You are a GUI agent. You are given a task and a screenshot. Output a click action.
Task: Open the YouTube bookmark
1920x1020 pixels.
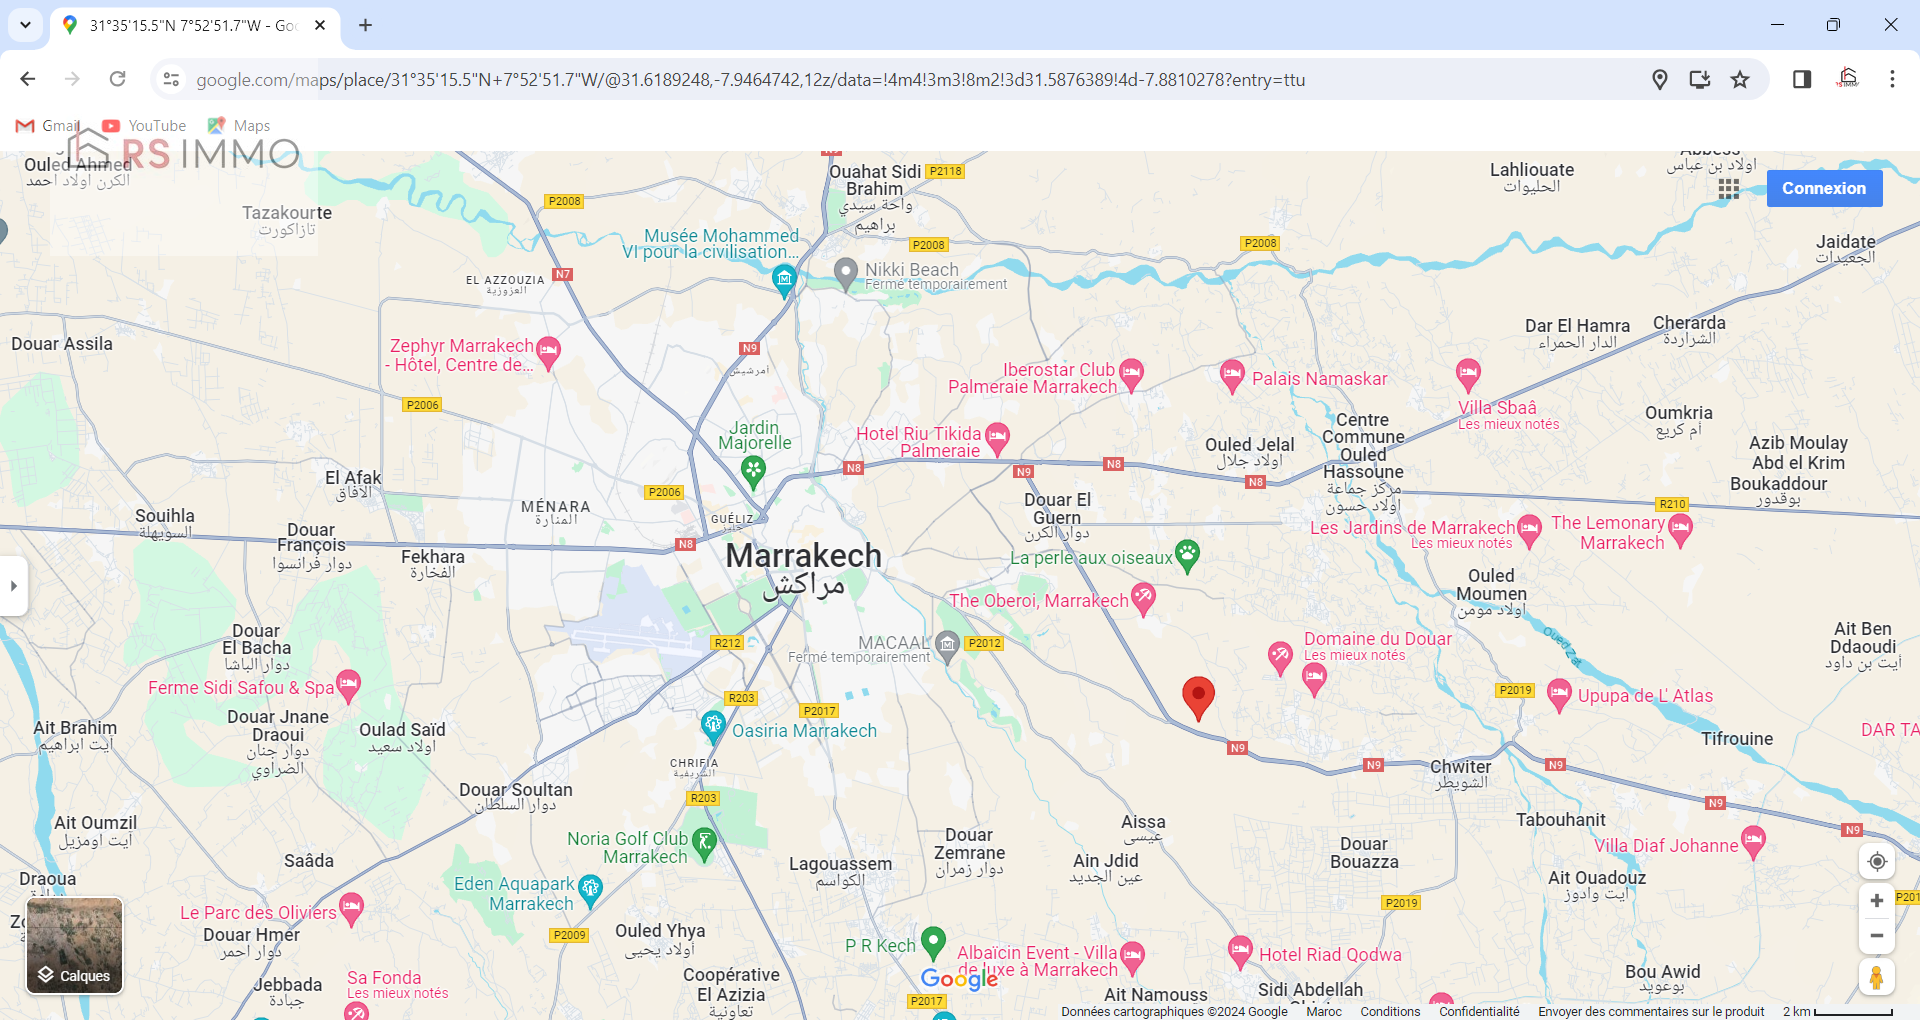[x=144, y=125]
